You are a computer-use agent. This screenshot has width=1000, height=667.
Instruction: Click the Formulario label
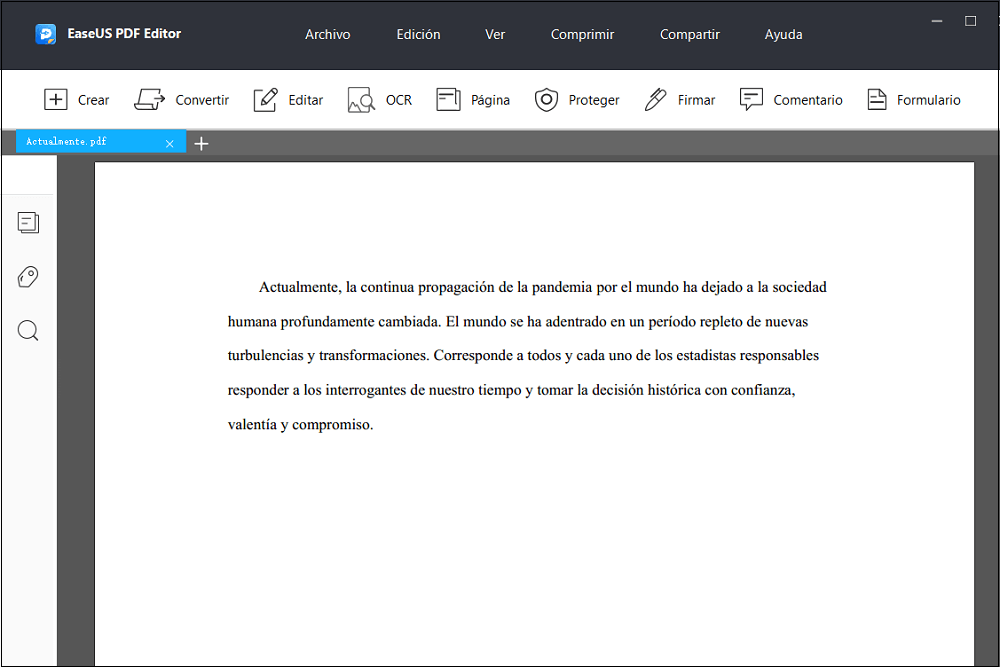(x=929, y=100)
